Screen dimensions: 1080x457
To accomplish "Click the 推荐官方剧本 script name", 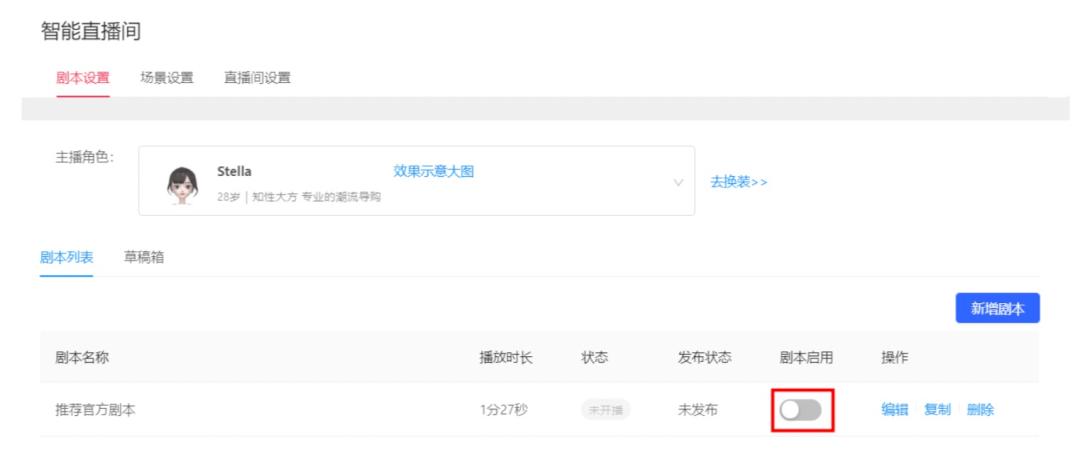I will 95,410.
